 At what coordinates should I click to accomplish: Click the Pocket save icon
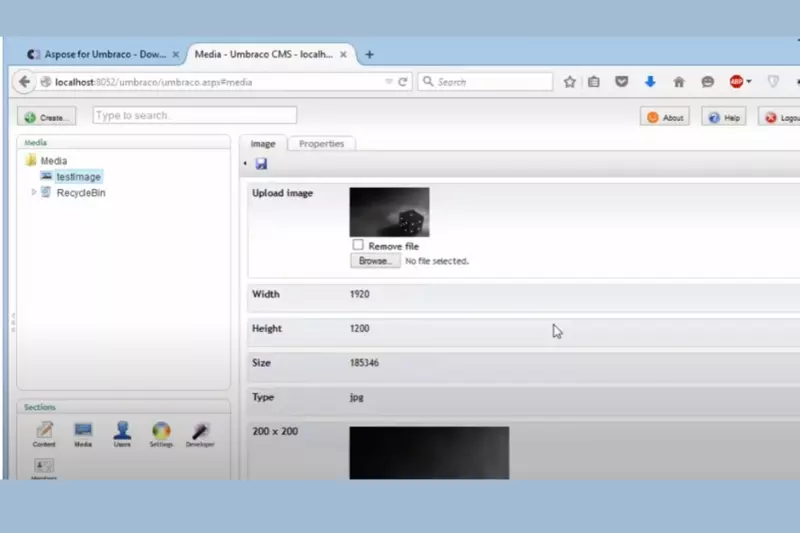tap(621, 82)
